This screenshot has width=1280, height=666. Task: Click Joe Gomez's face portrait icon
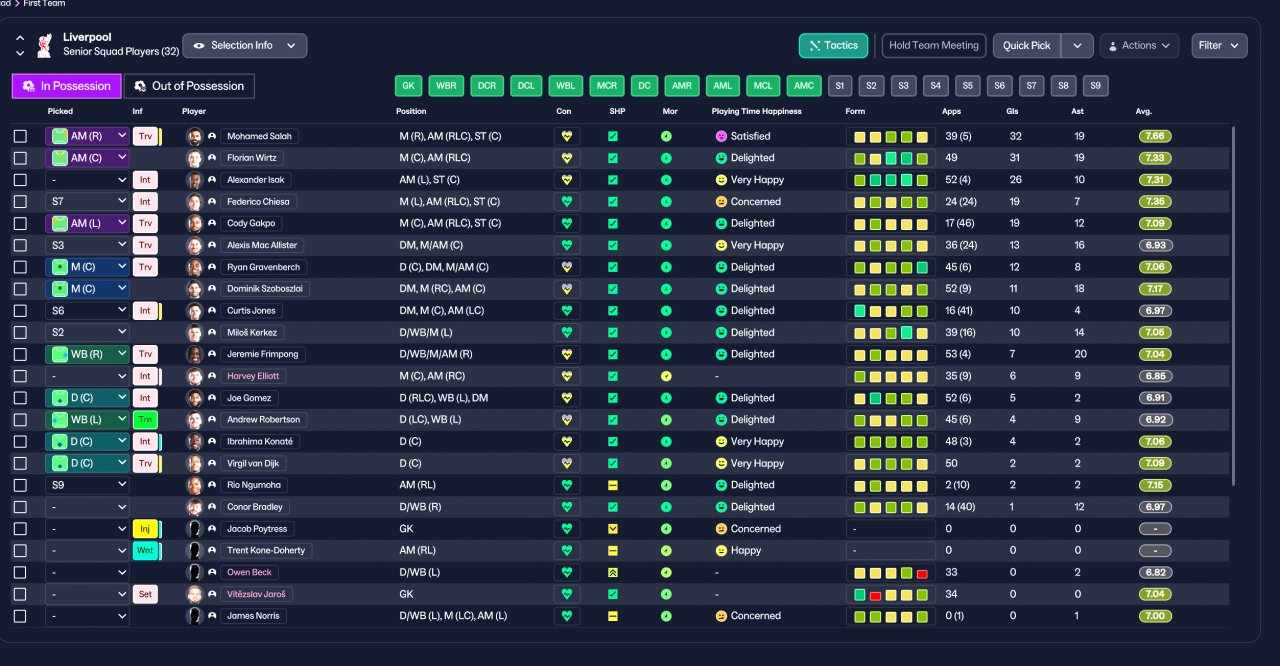click(194, 398)
